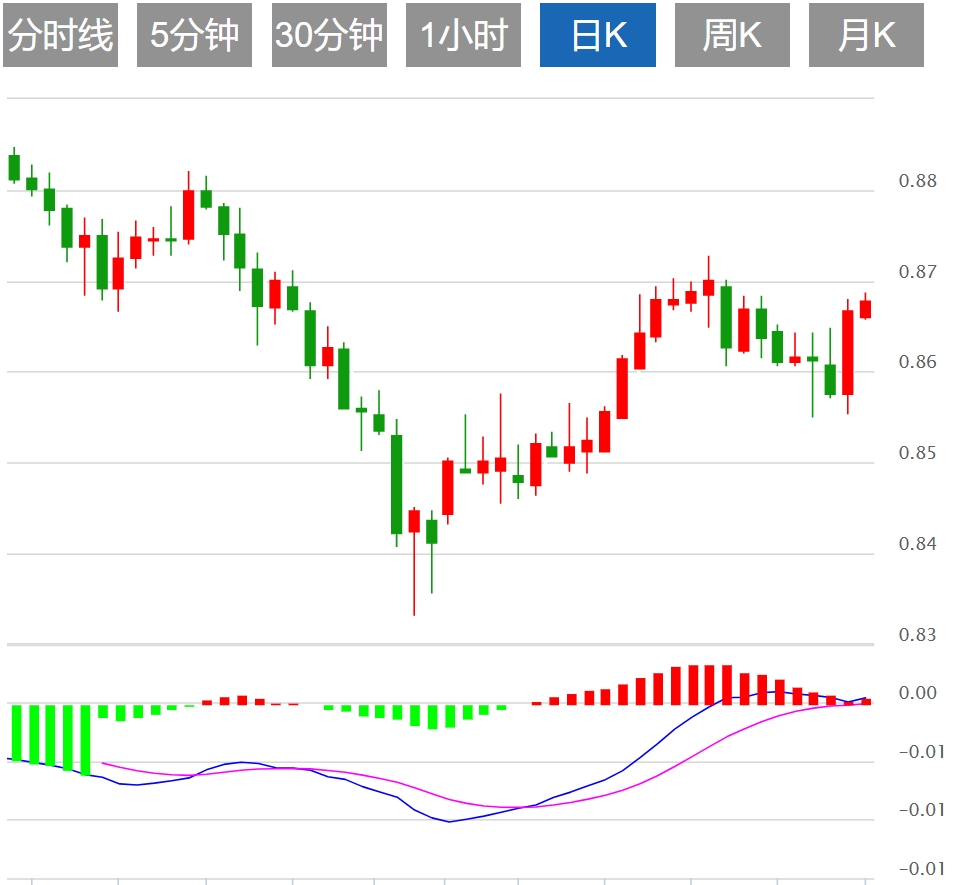This screenshot has width=957, height=885.
Task: Click the 0.87 price axis label
Action: click(918, 272)
